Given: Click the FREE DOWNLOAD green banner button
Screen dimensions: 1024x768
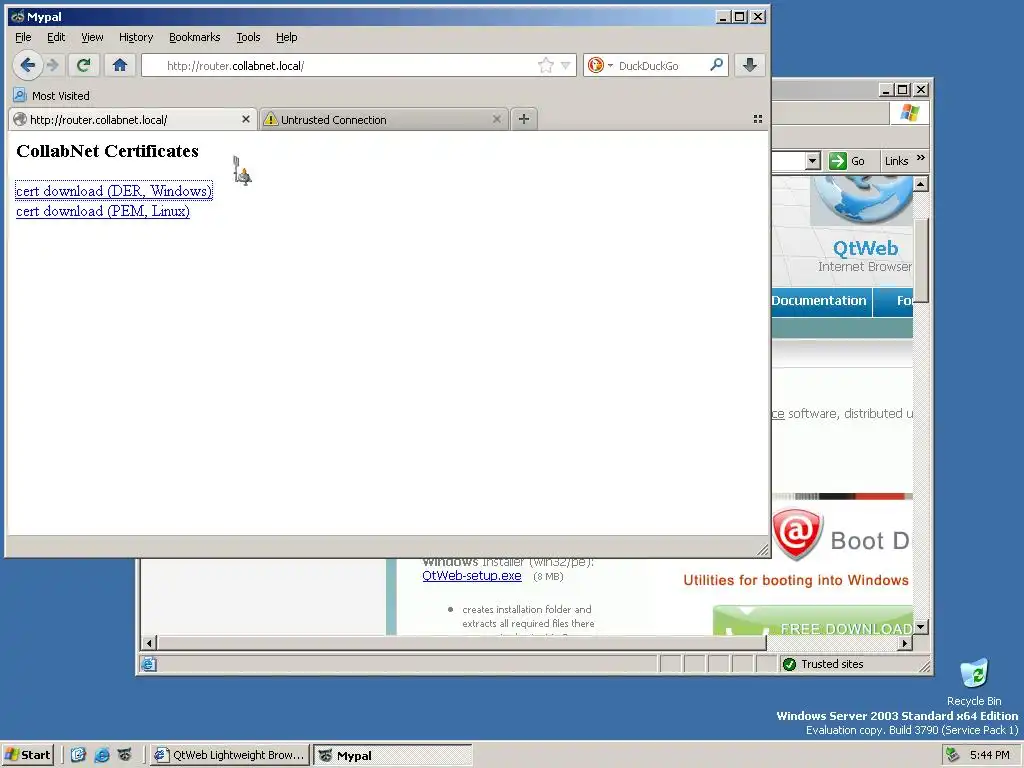Looking at the screenshot, I should 813,621.
